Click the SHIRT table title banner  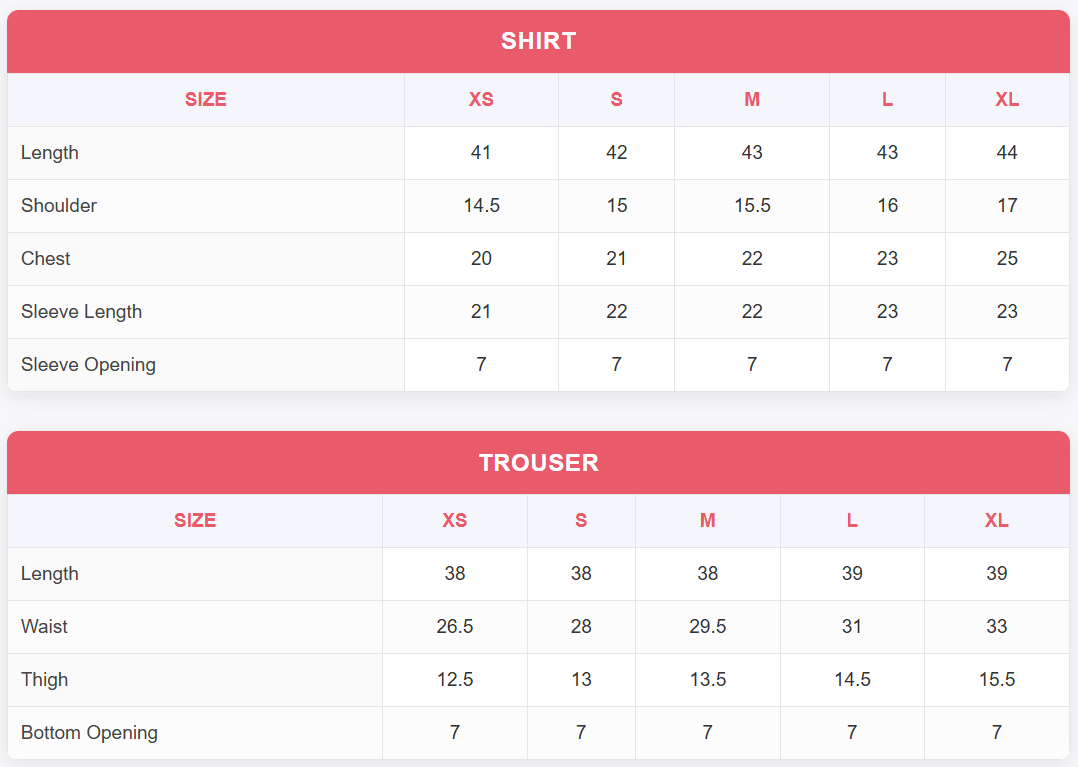[x=538, y=41]
